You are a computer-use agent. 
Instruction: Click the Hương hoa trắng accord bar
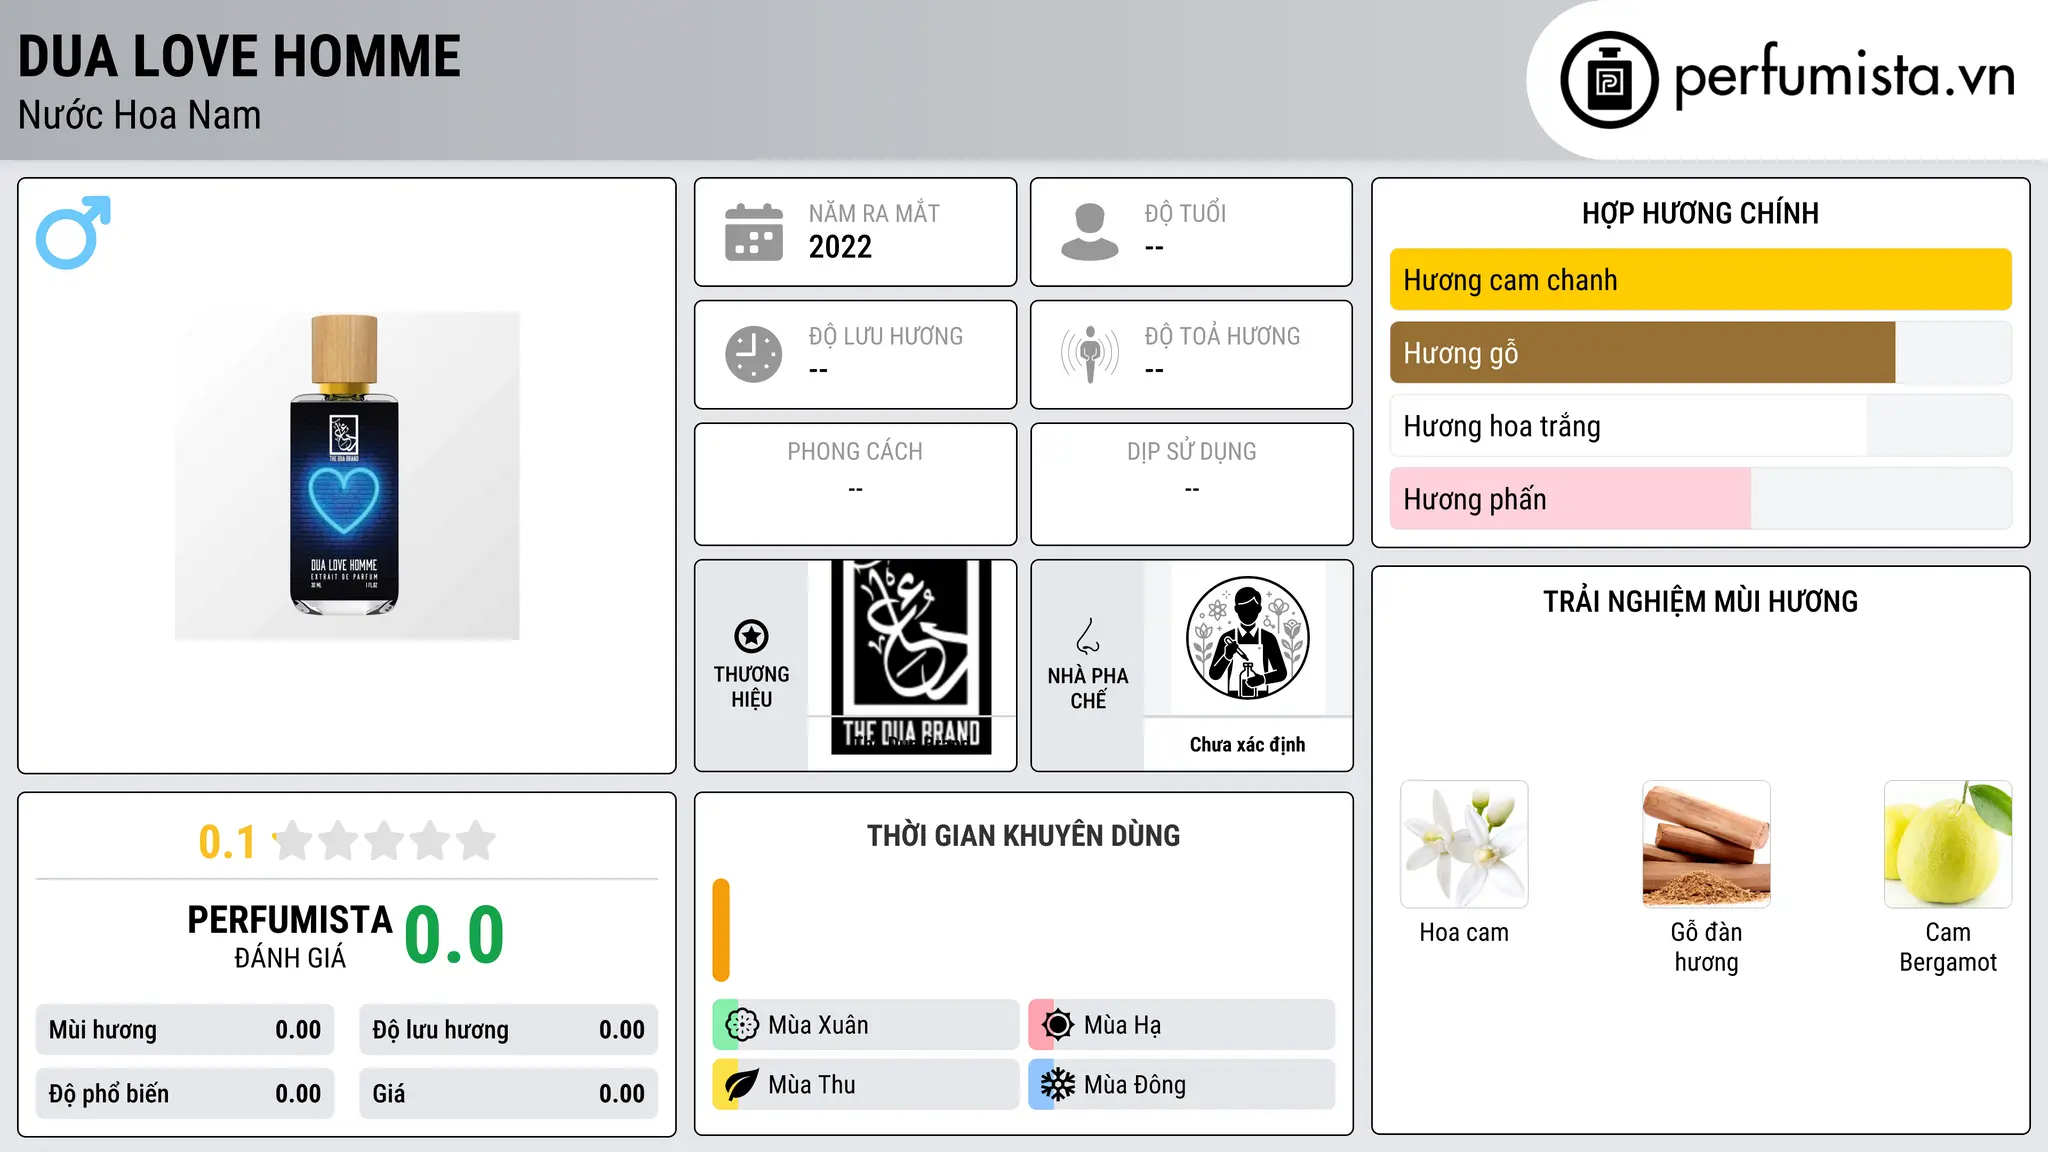coord(1700,426)
